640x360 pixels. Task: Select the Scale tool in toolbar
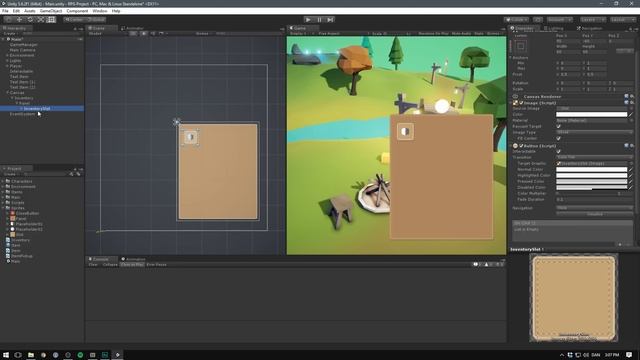pos(40,20)
